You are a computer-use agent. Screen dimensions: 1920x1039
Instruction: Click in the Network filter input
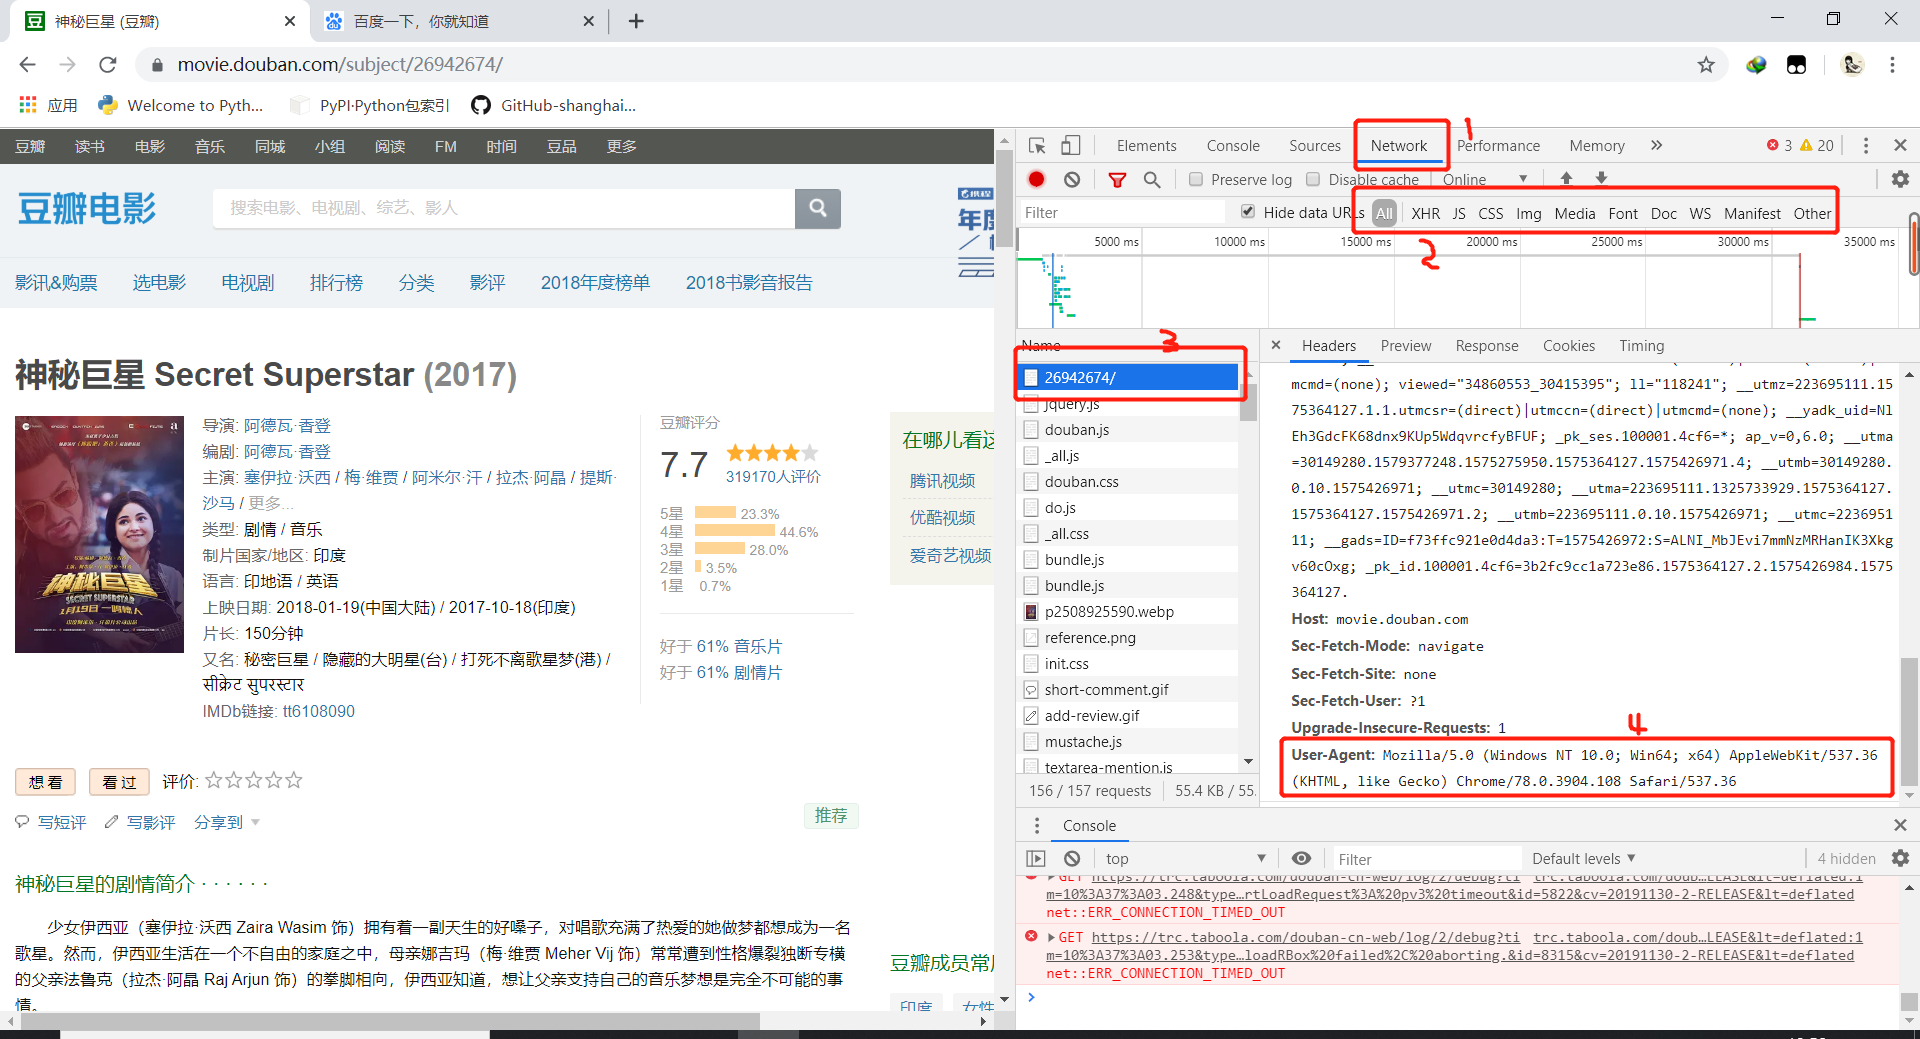point(1122,212)
